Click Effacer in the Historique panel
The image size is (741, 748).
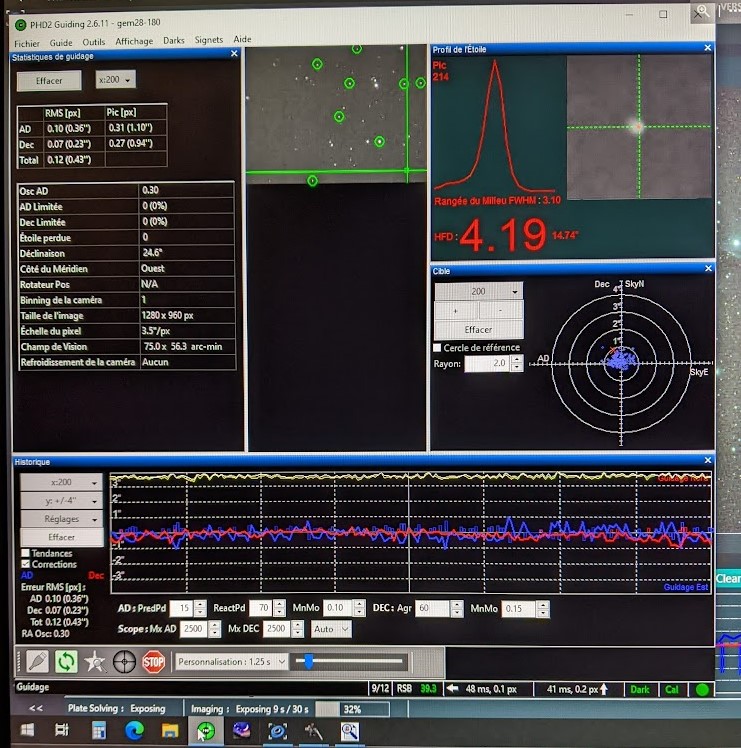(x=61, y=537)
